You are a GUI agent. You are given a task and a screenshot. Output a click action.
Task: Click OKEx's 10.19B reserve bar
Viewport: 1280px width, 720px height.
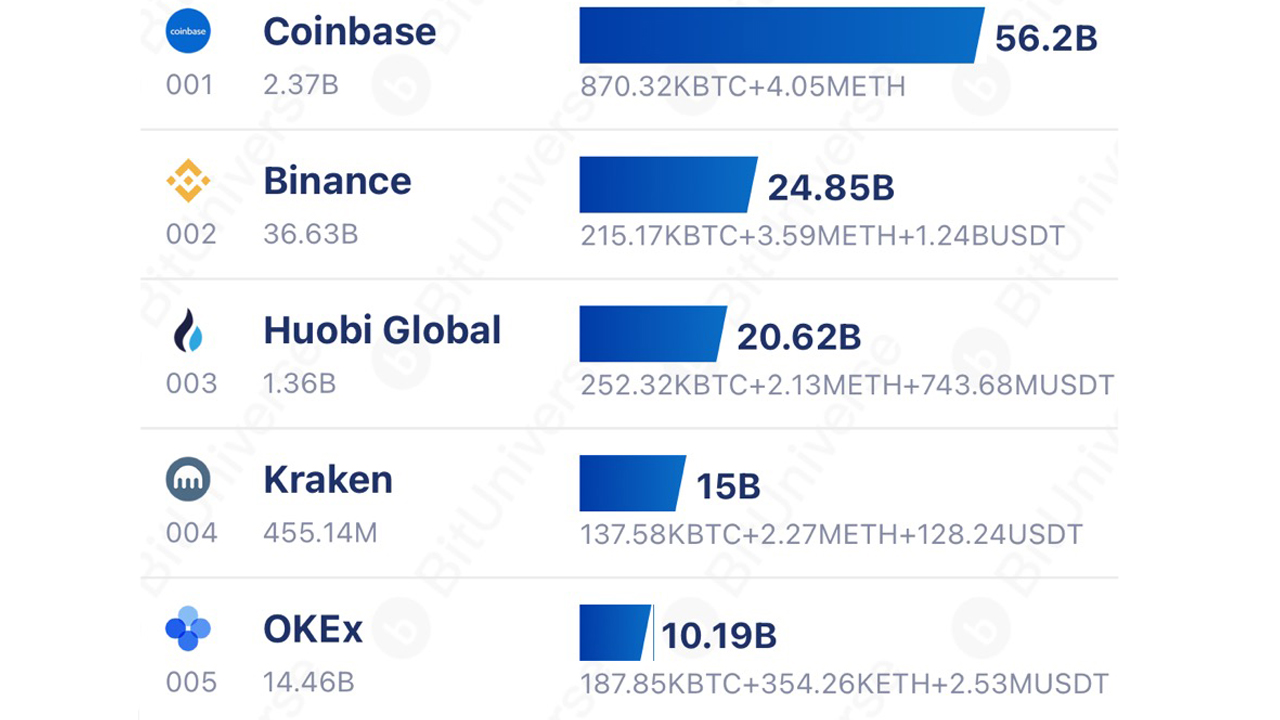pyautogui.click(x=615, y=632)
